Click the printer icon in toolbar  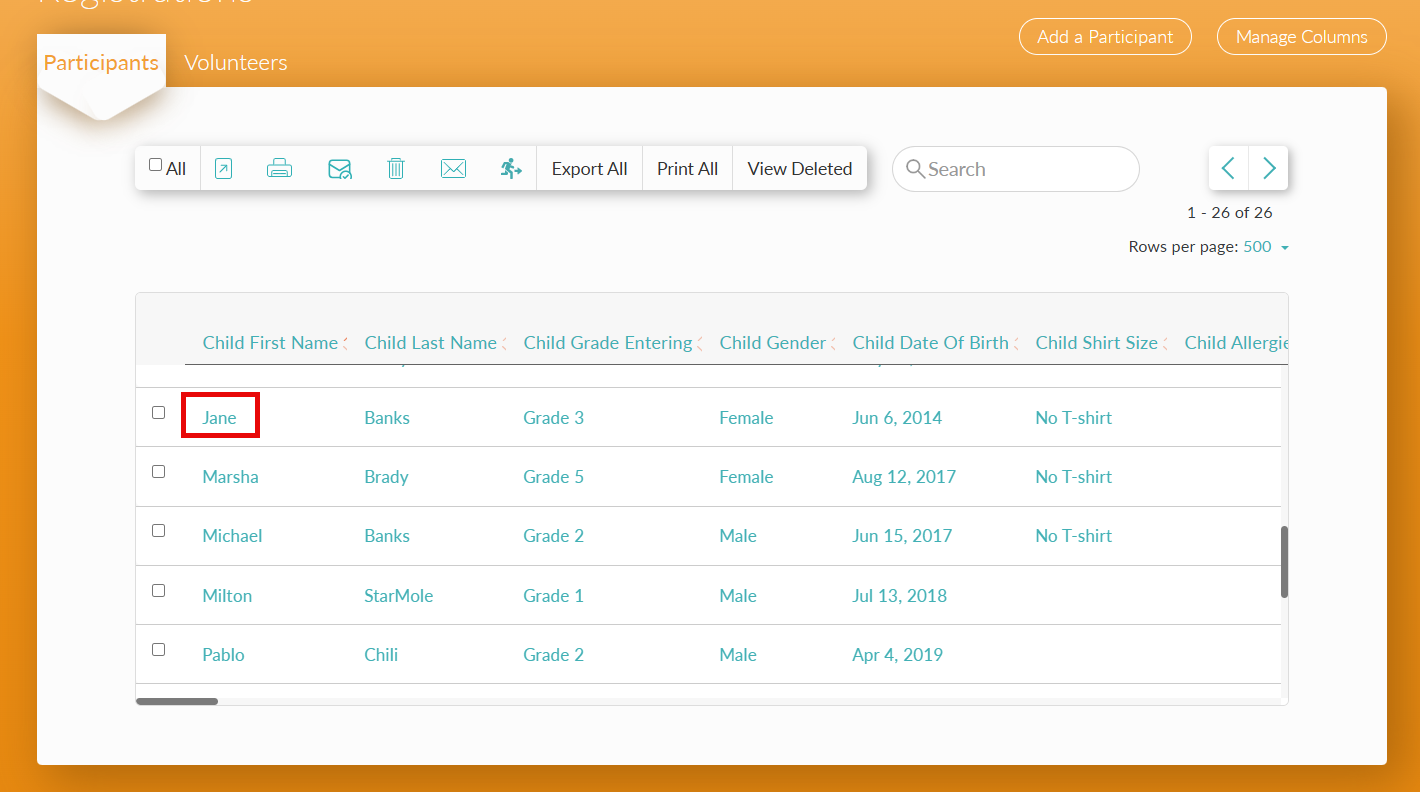coord(279,169)
